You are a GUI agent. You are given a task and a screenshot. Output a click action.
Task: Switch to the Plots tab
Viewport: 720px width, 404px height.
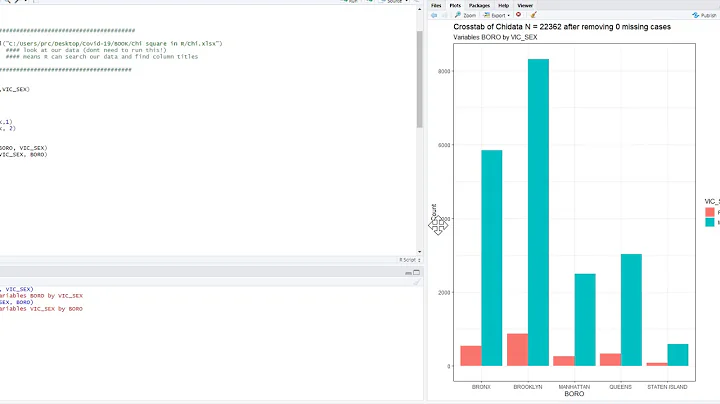[455, 6]
